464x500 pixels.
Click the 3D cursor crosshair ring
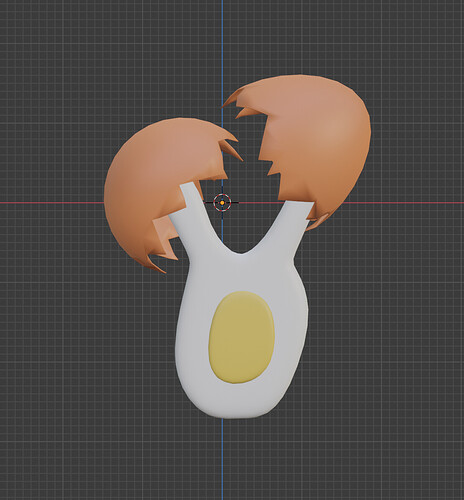tap(222, 202)
